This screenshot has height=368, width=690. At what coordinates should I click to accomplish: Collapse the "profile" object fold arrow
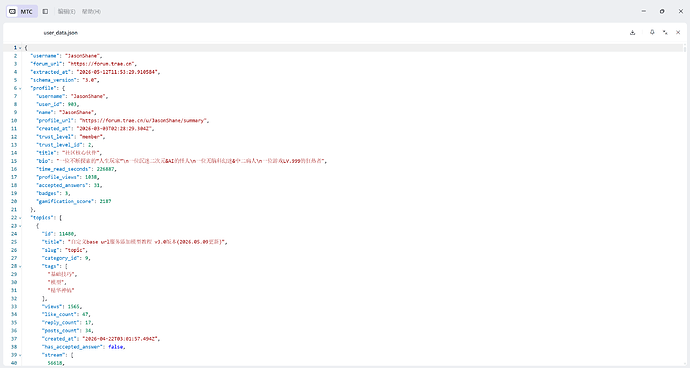pos(20,88)
